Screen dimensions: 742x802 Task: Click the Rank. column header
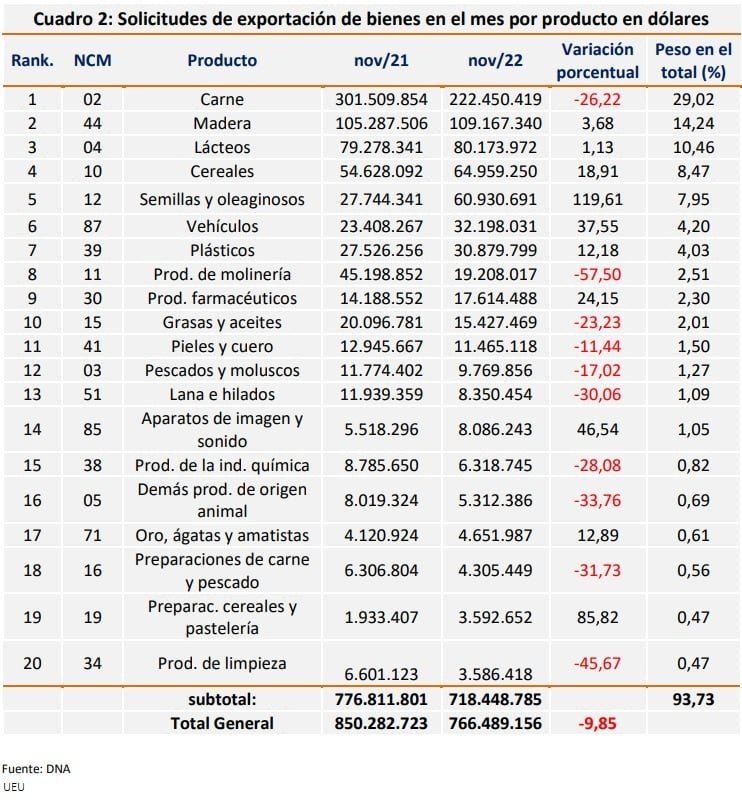point(32,60)
